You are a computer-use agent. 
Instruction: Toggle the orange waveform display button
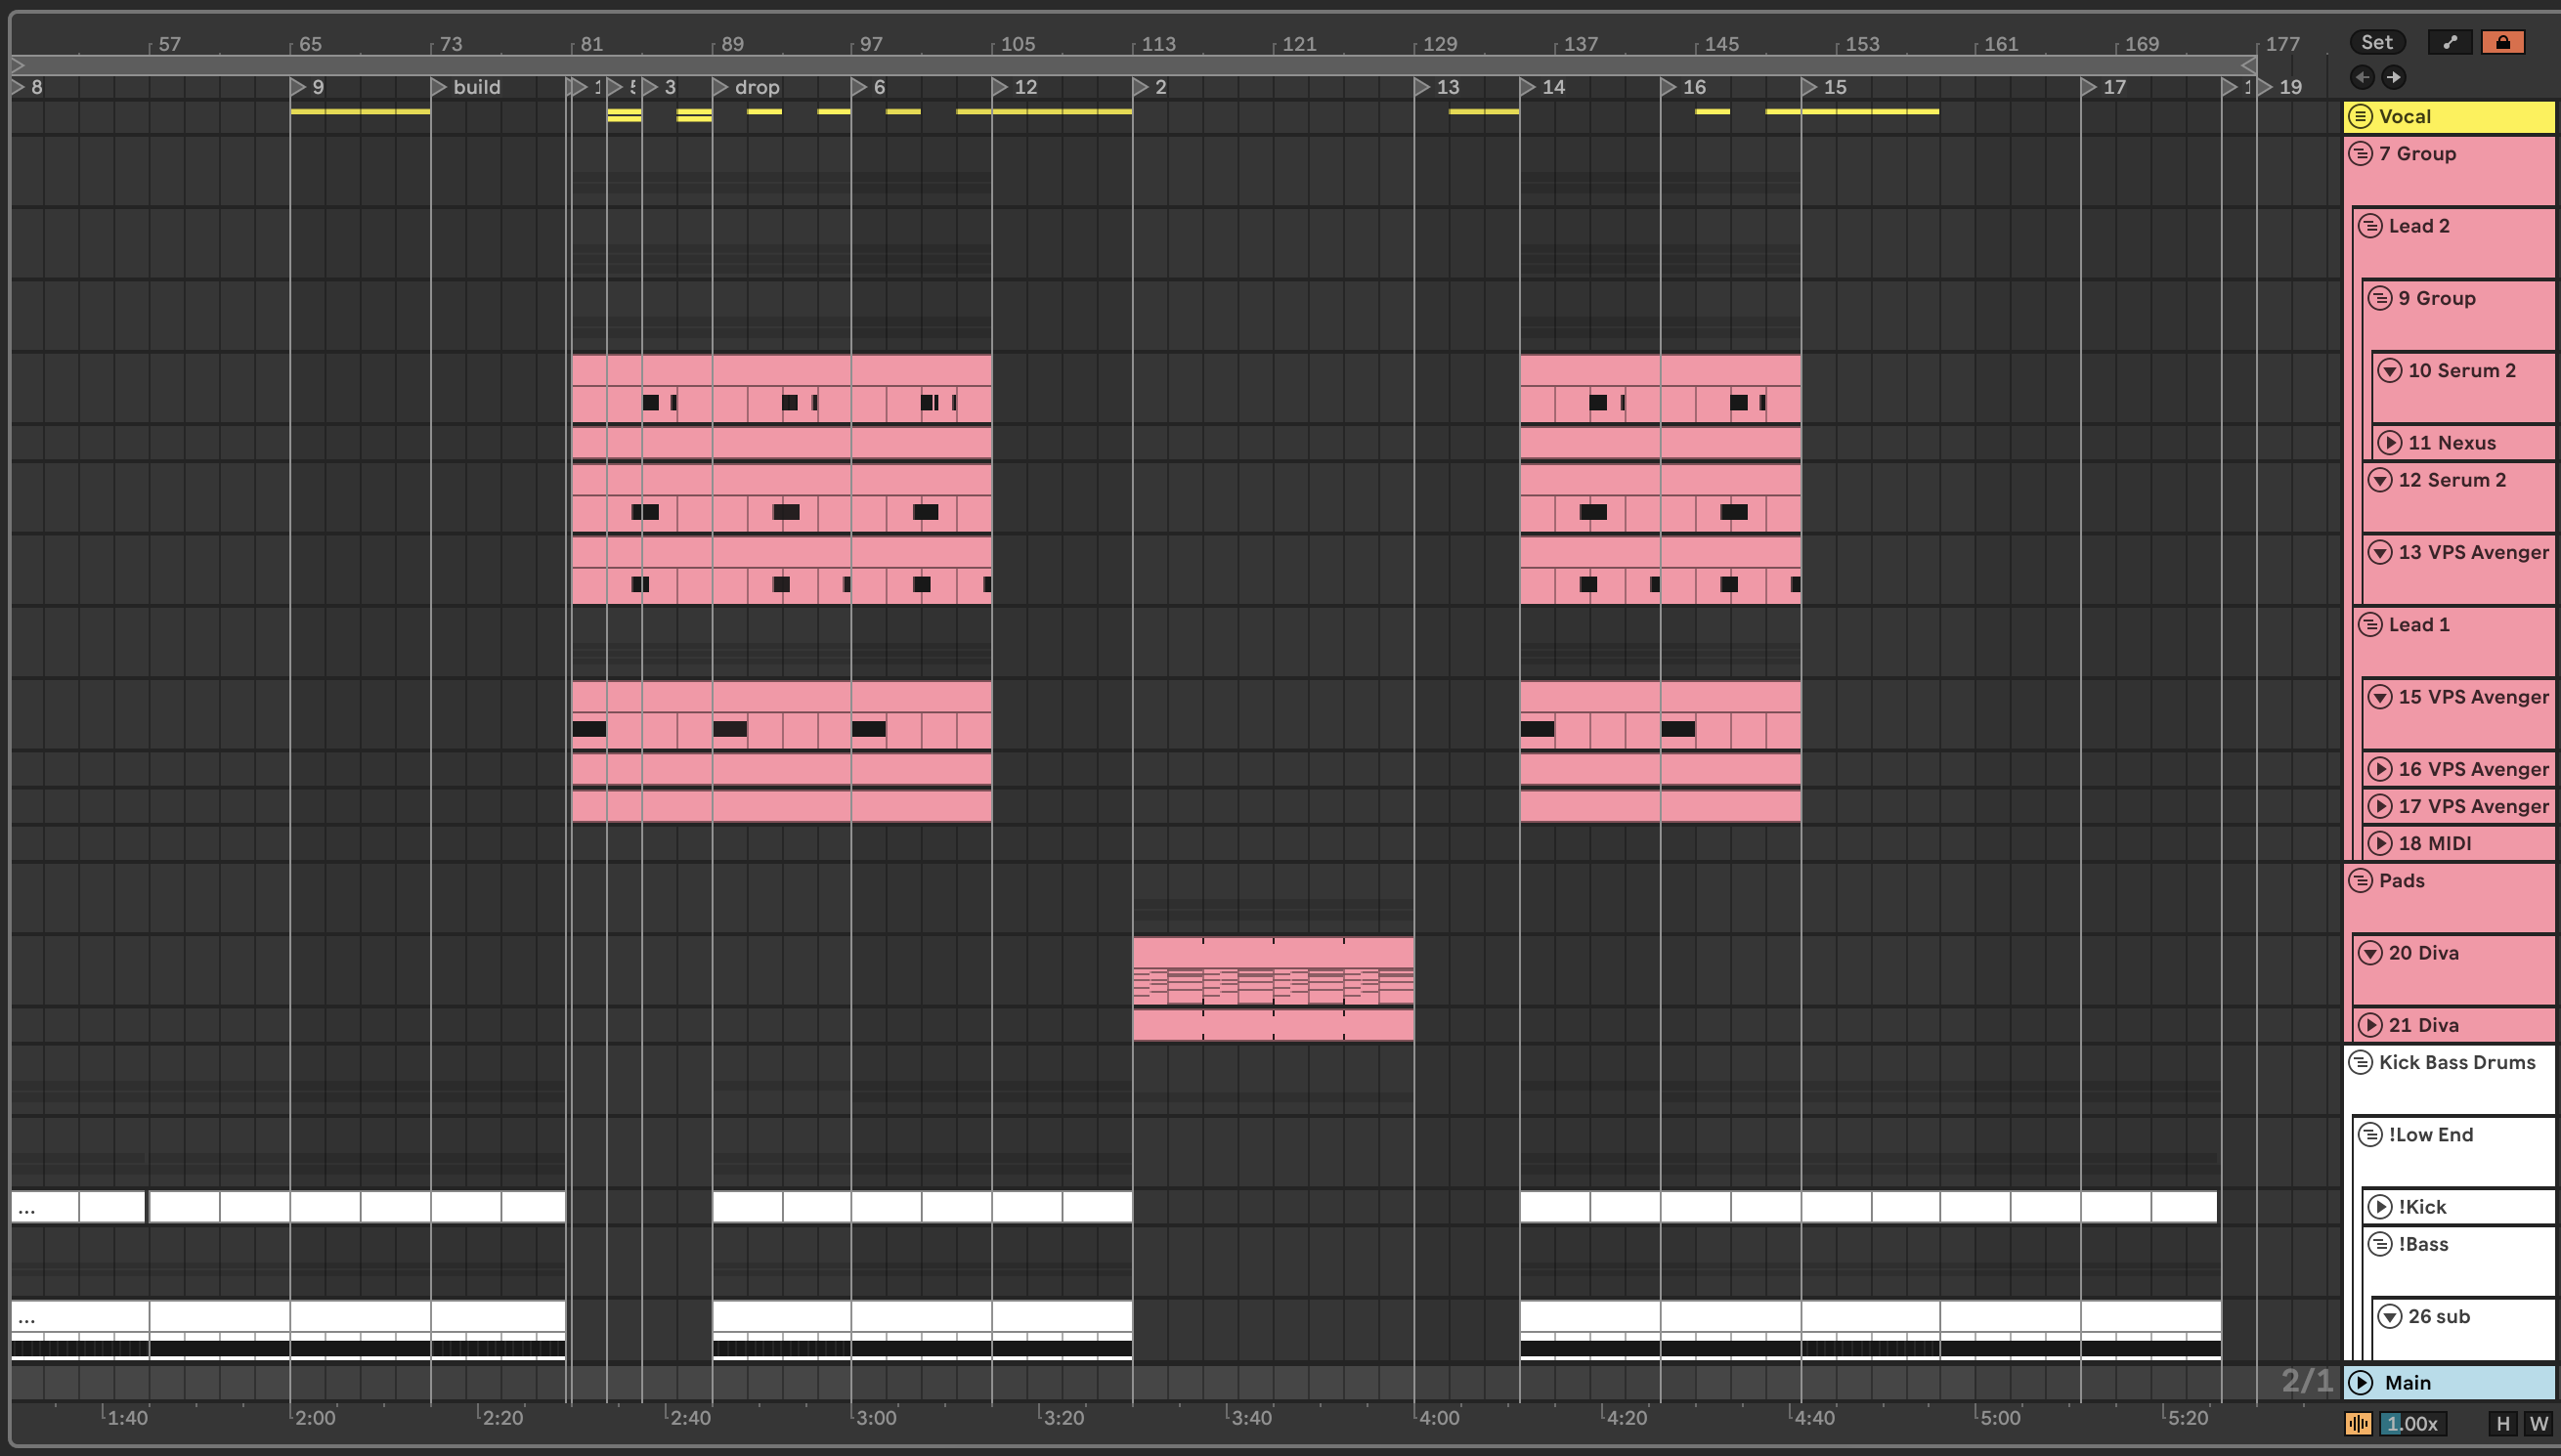tap(2358, 1423)
